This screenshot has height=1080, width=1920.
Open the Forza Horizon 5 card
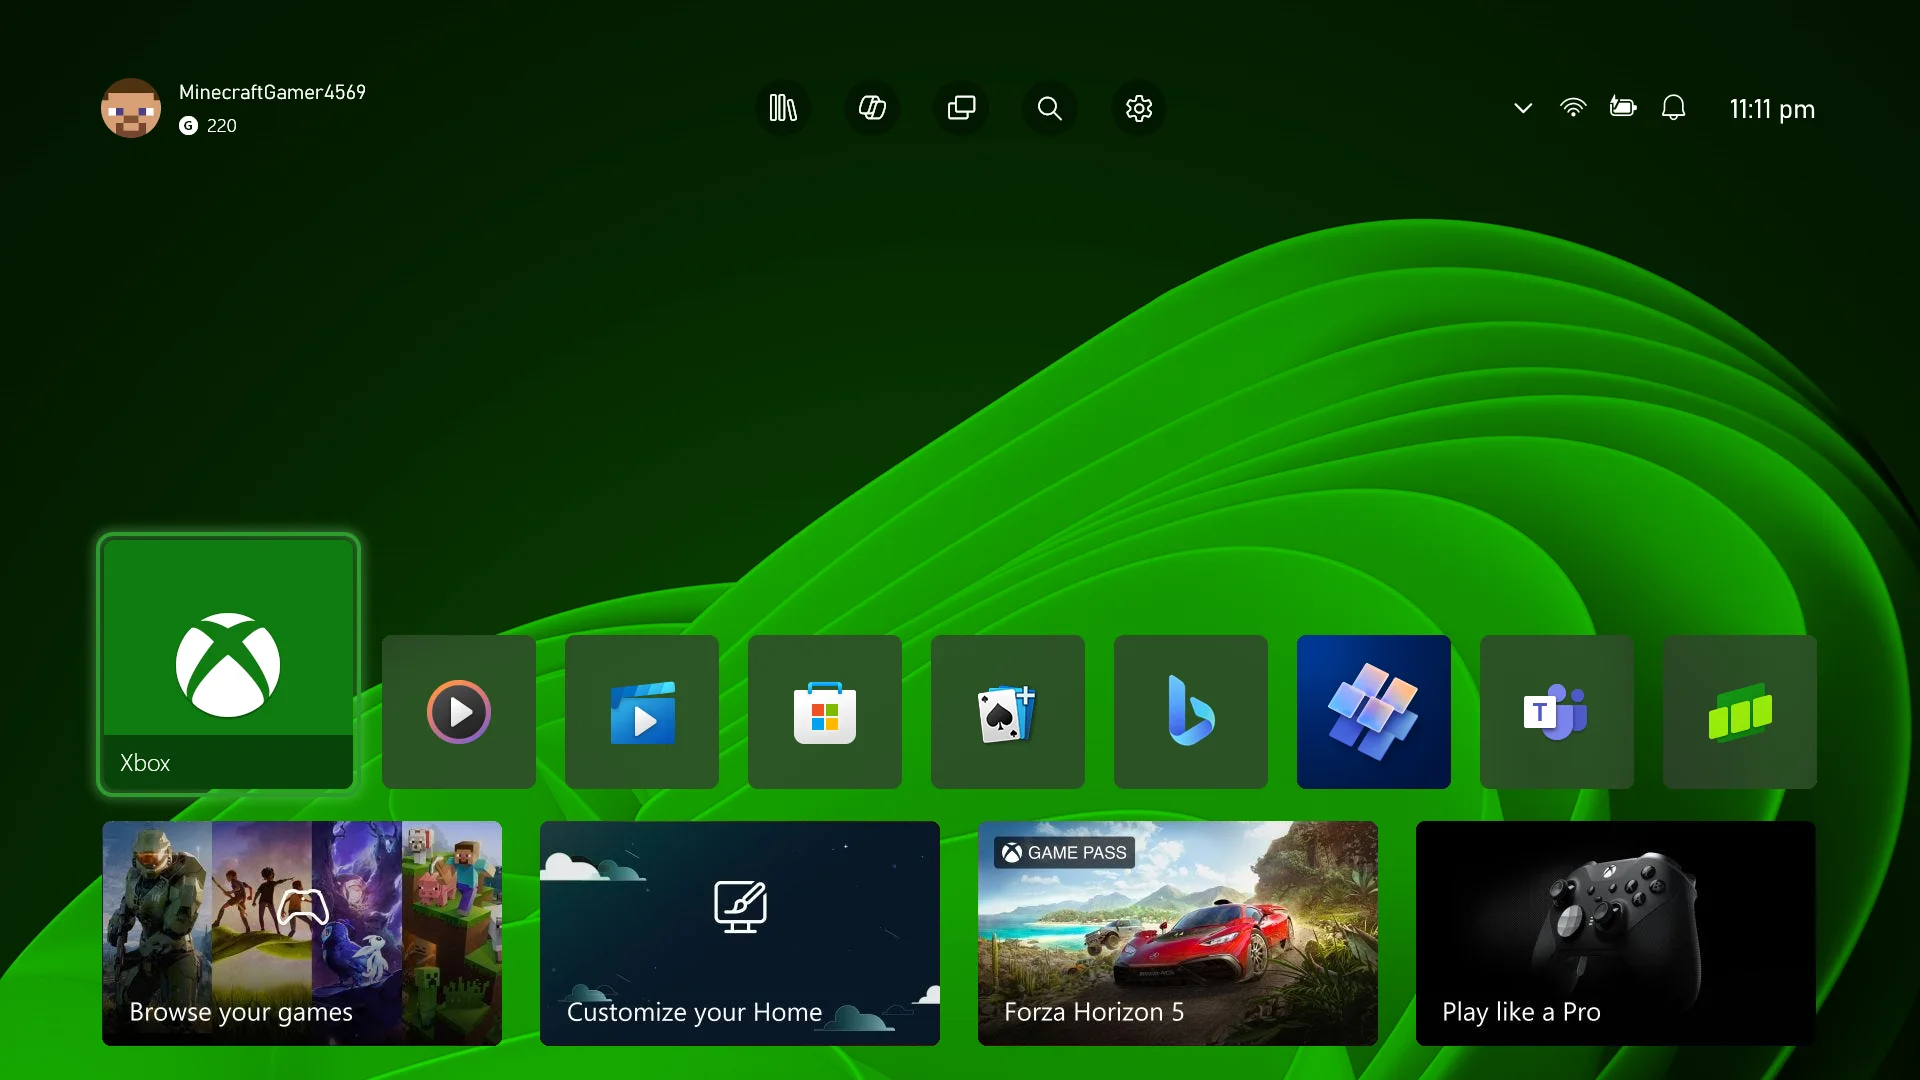pos(1178,933)
